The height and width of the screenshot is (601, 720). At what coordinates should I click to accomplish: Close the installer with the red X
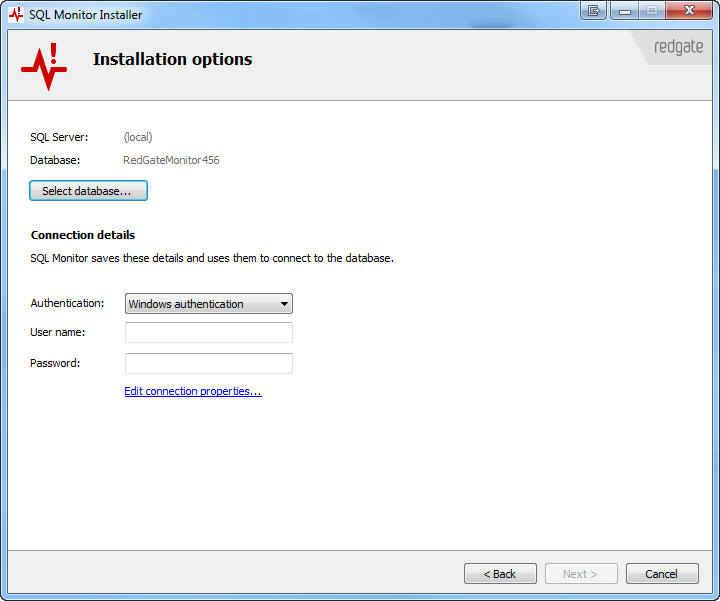(x=687, y=10)
